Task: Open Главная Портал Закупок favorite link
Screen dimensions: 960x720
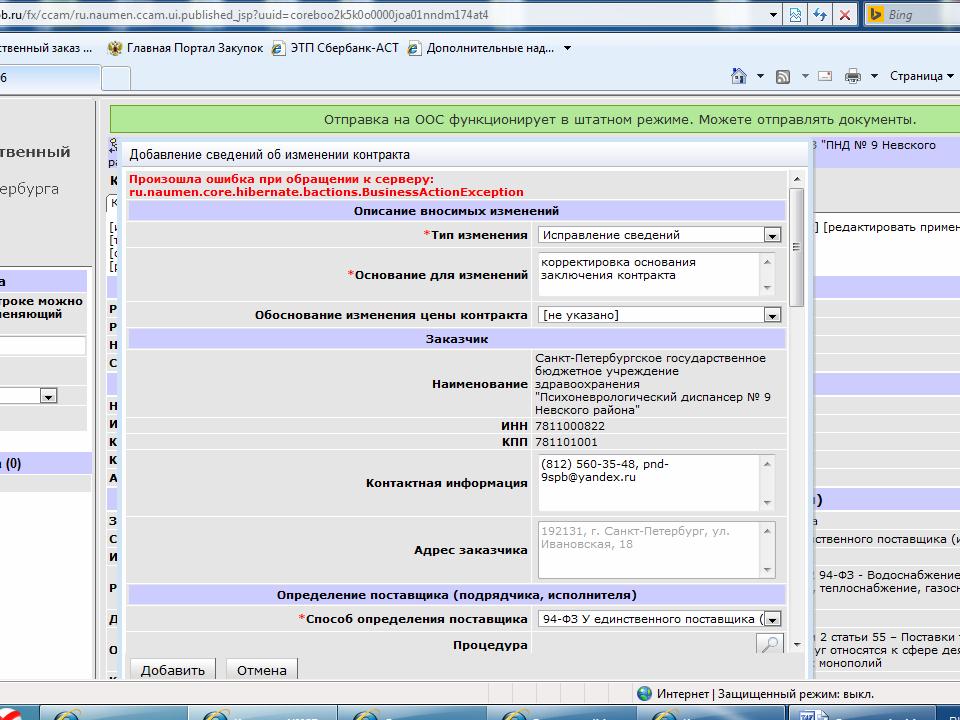Action: click(x=185, y=48)
